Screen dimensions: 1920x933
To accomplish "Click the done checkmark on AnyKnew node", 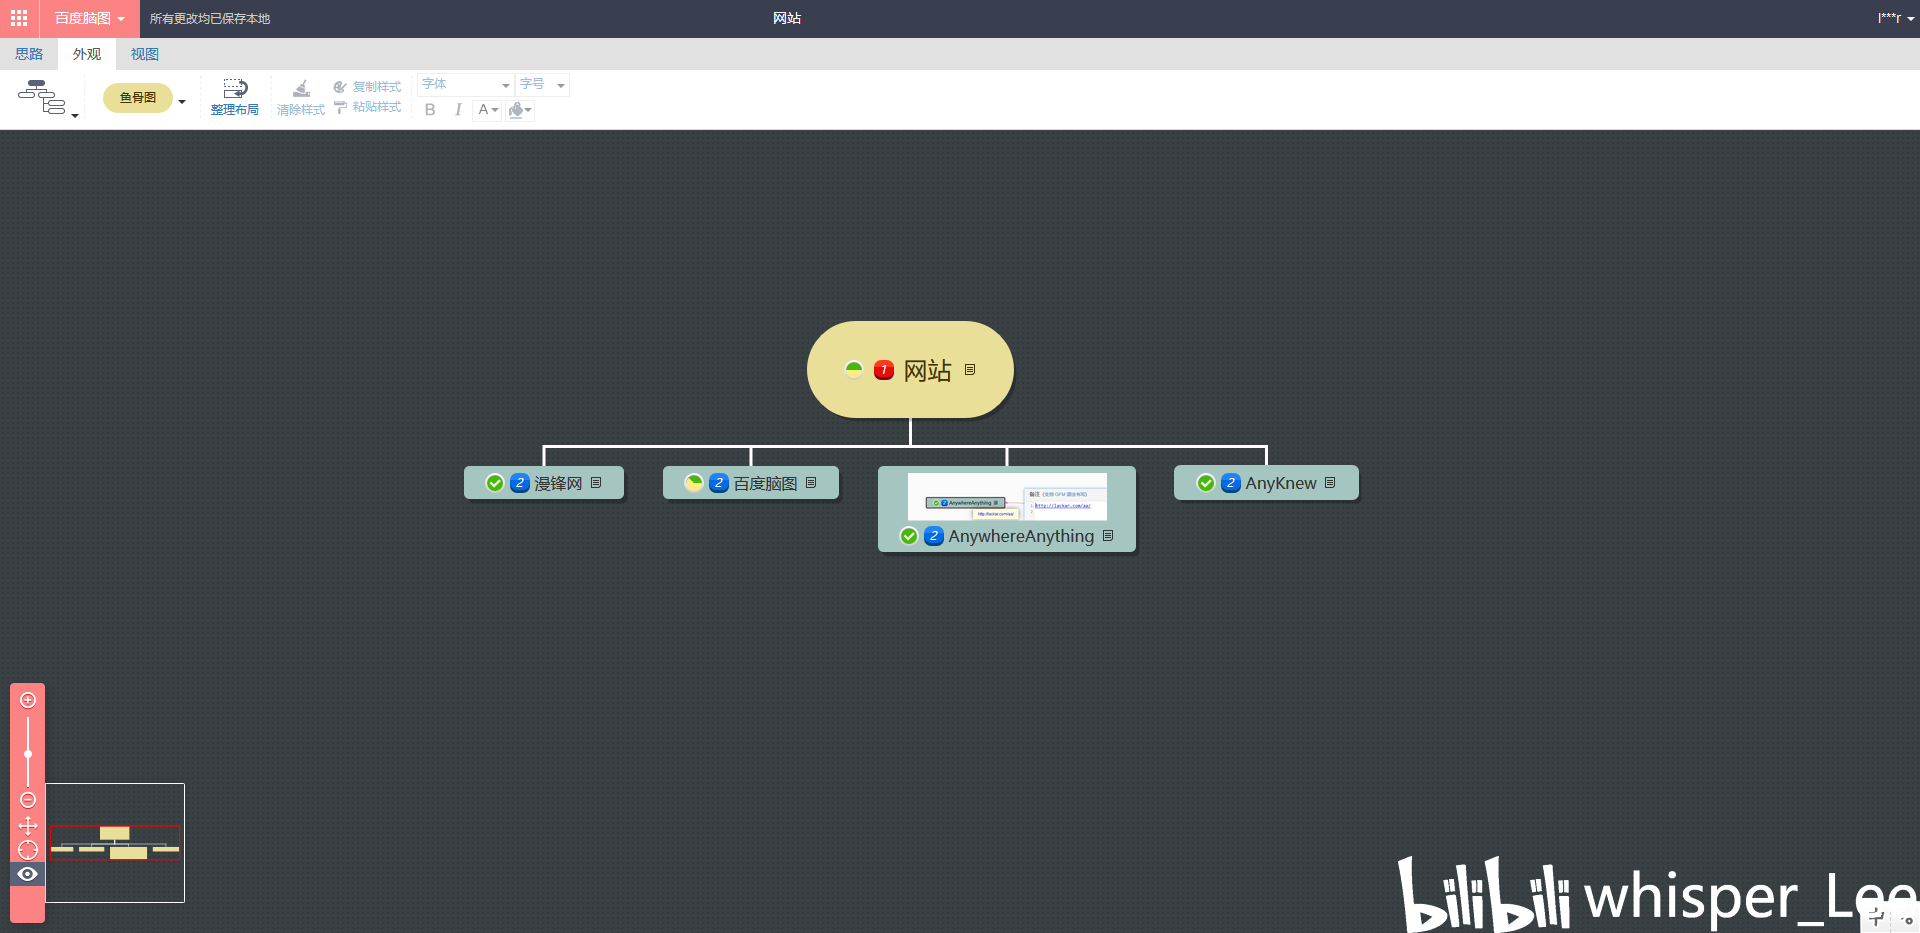I will 1206,483.
